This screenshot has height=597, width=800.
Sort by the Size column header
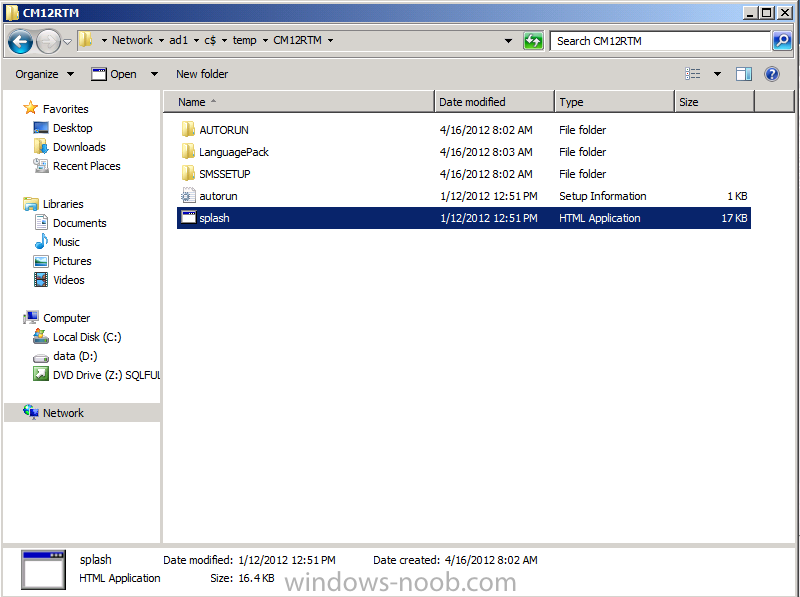[x=714, y=102]
